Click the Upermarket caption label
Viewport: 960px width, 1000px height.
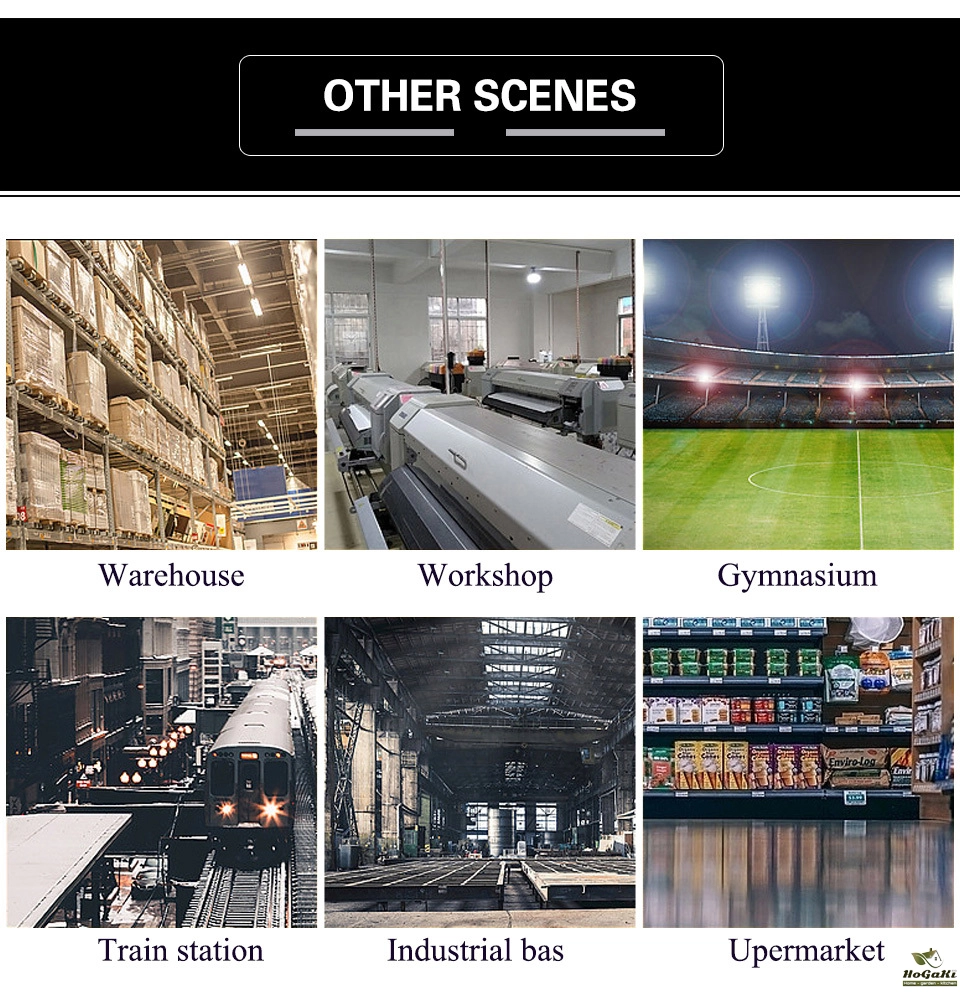[807, 952]
